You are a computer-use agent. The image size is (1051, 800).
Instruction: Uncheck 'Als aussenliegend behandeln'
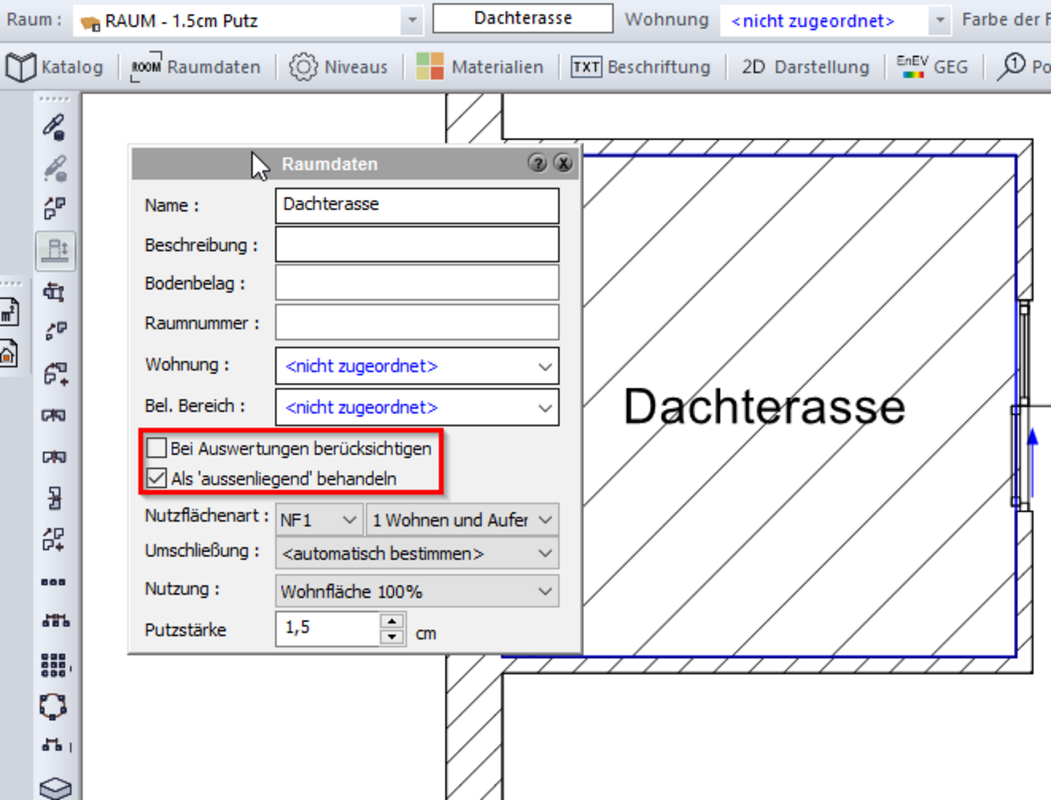(x=155, y=477)
